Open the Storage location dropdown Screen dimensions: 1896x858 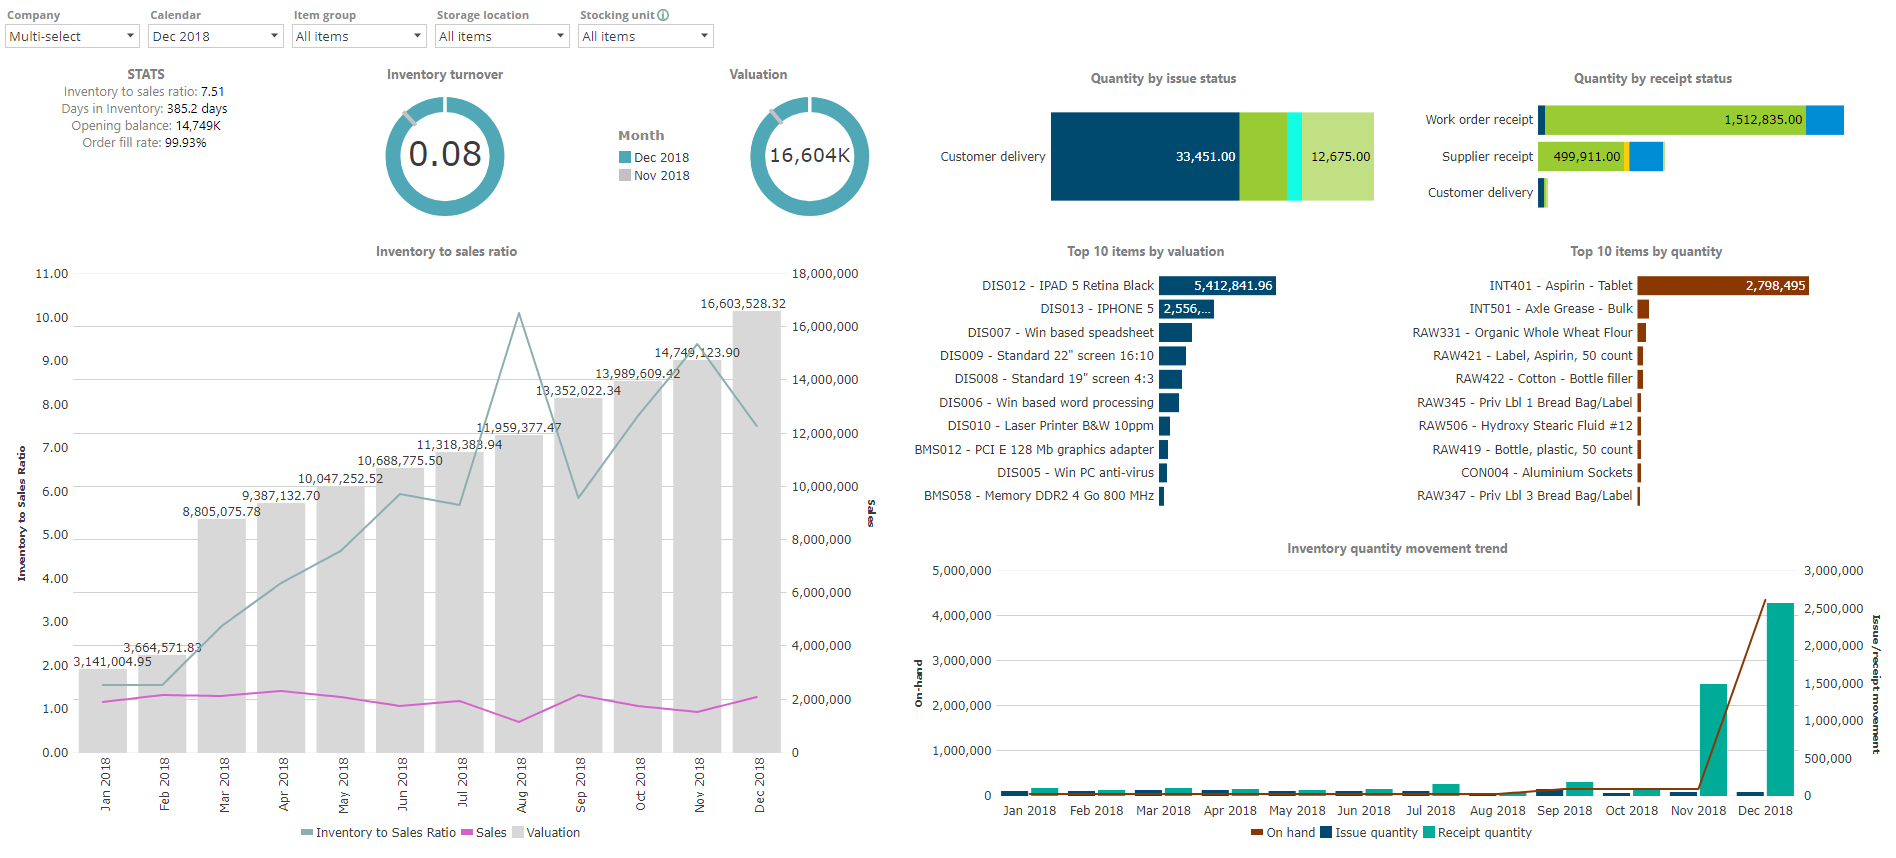point(502,36)
